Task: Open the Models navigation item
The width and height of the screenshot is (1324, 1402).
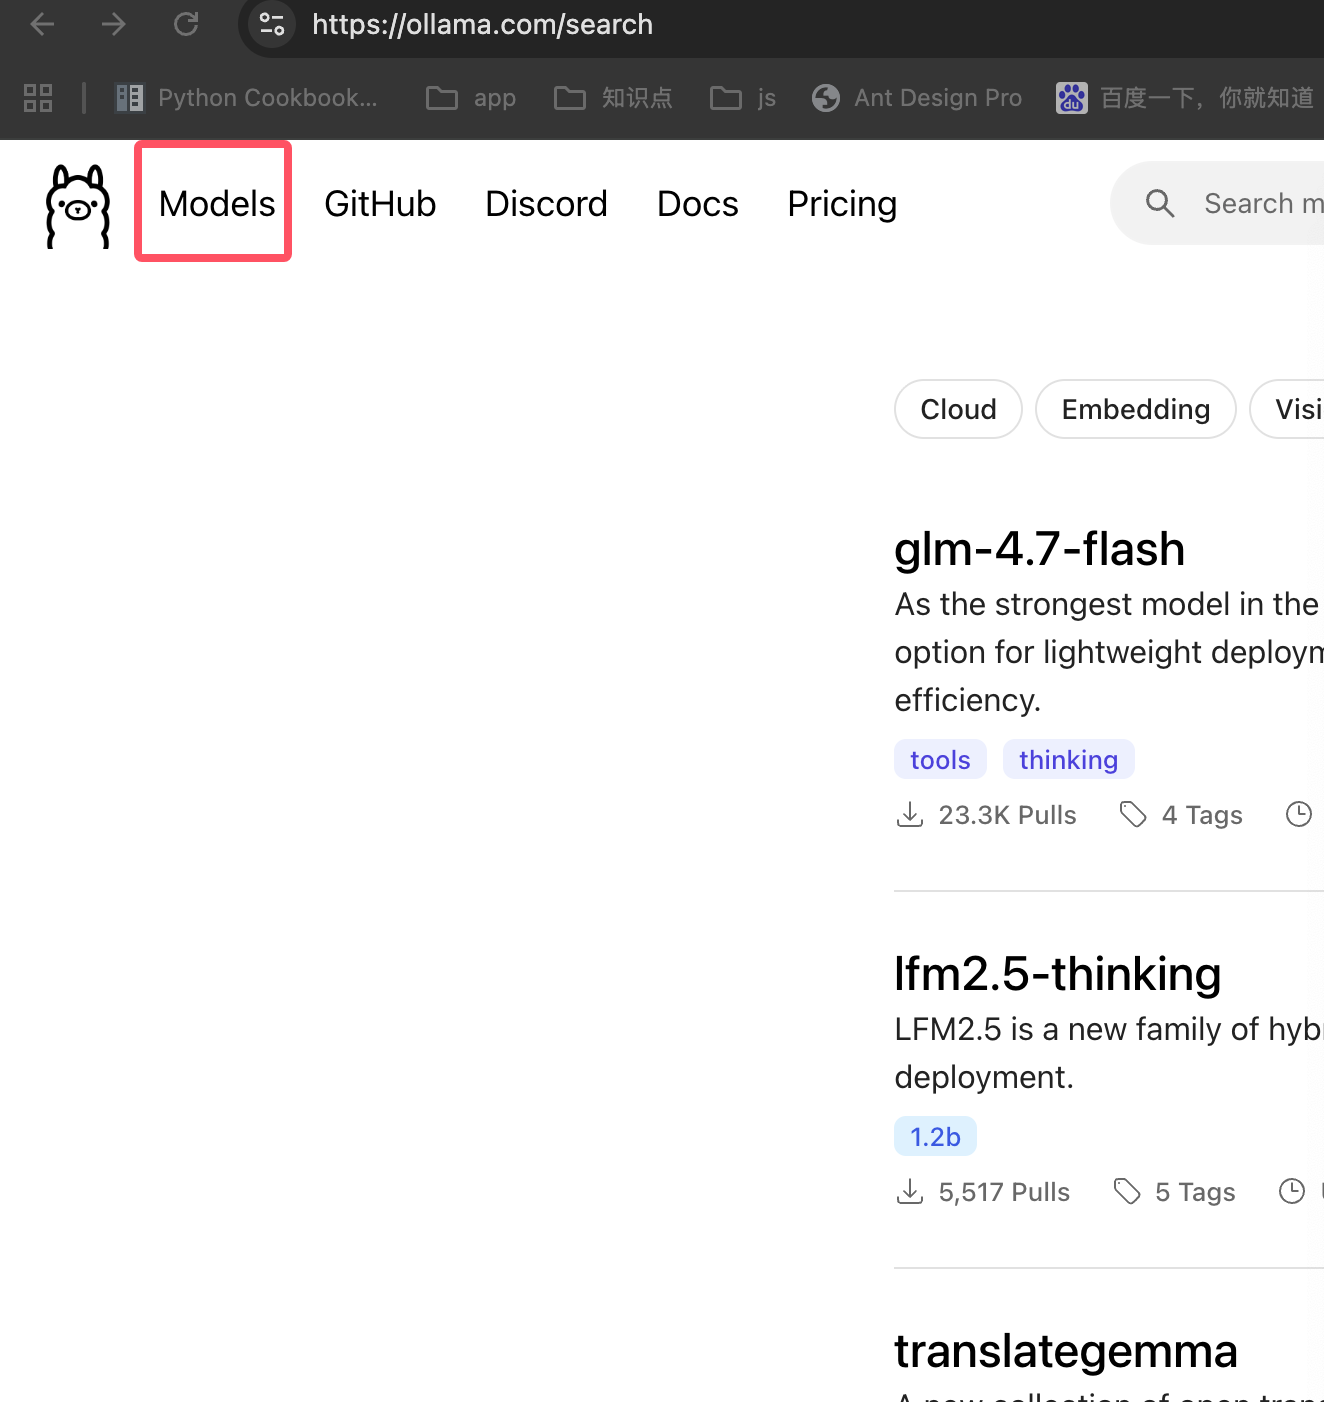Action: point(217,204)
